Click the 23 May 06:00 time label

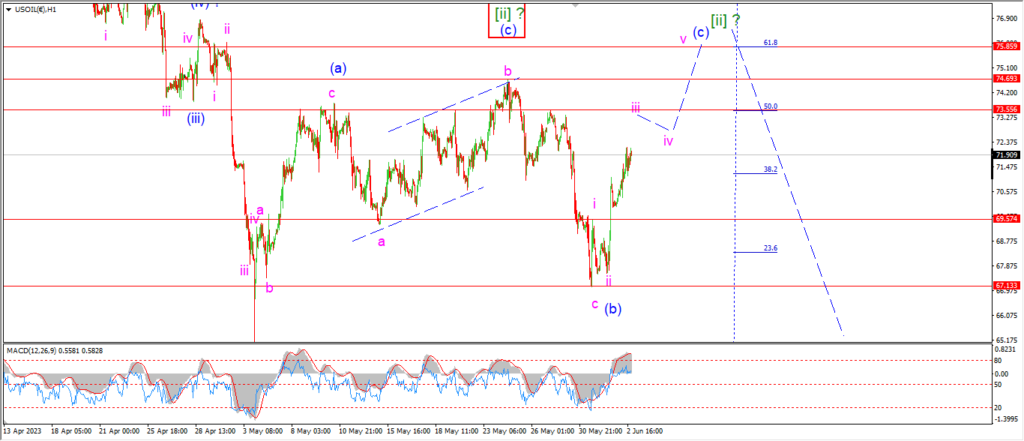[504, 431]
